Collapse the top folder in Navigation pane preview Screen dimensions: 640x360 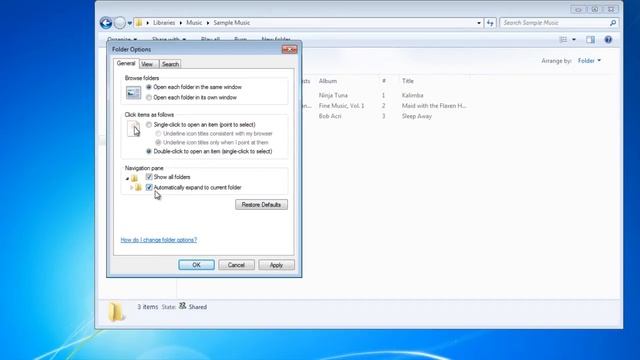coord(127,178)
